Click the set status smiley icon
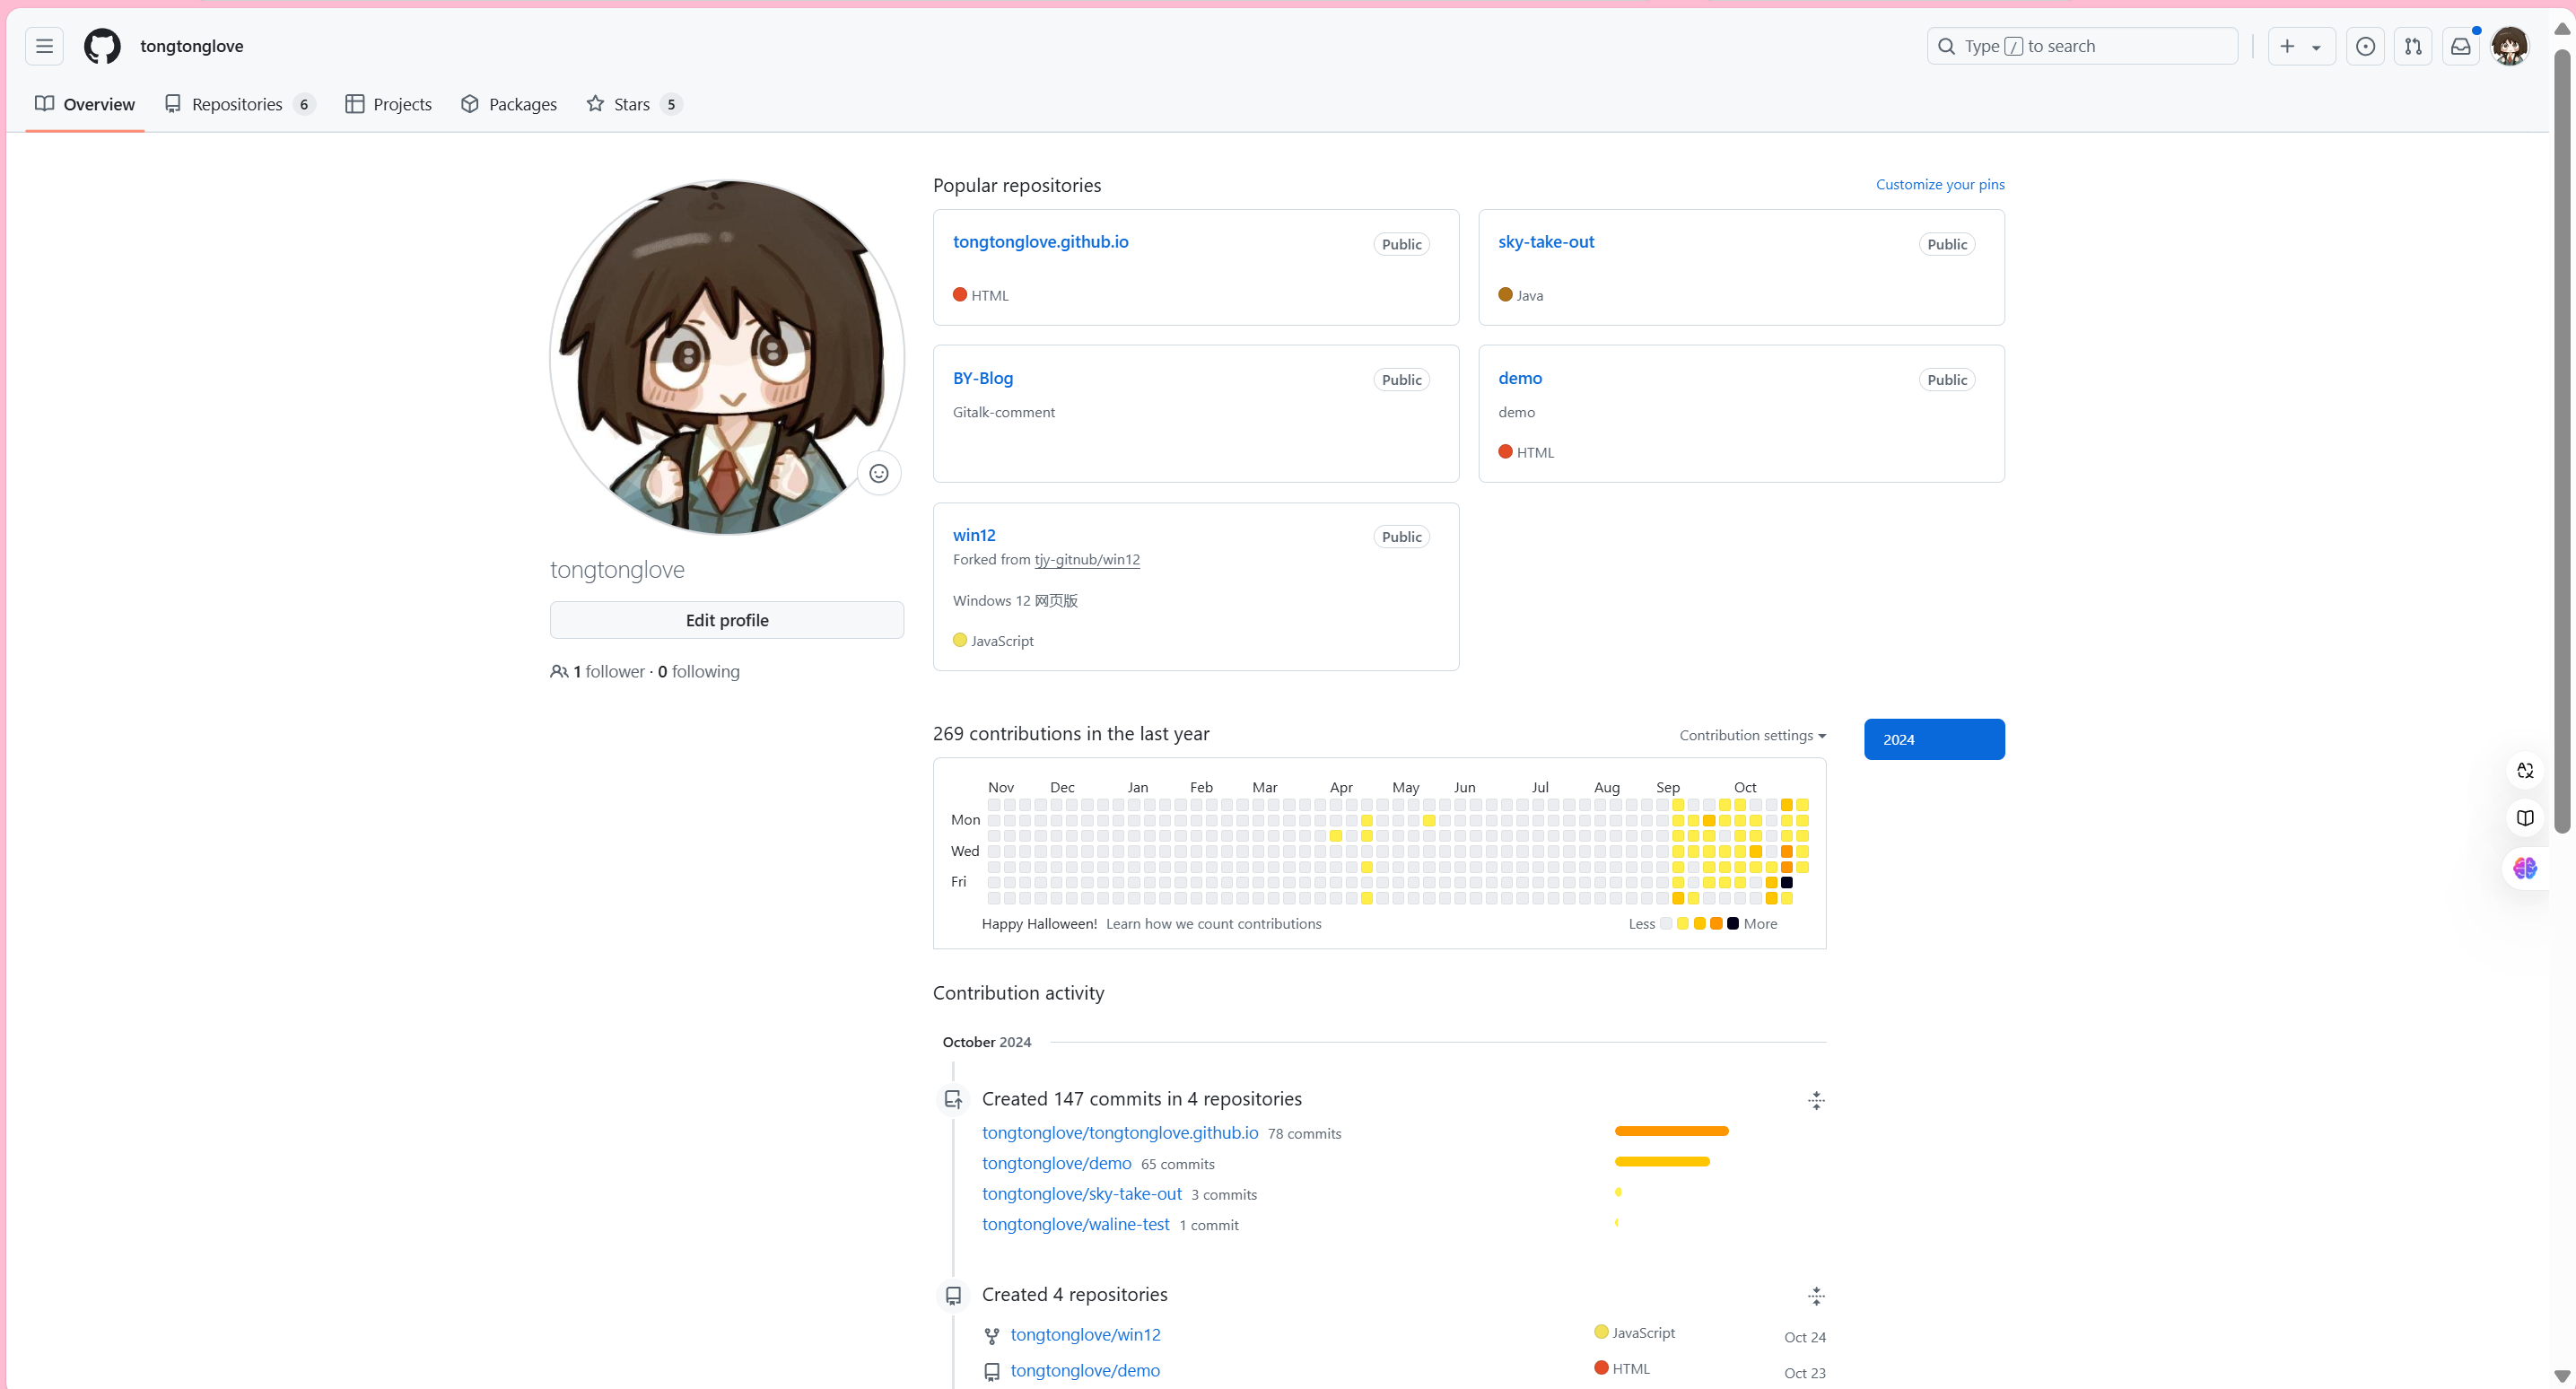 tap(879, 473)
